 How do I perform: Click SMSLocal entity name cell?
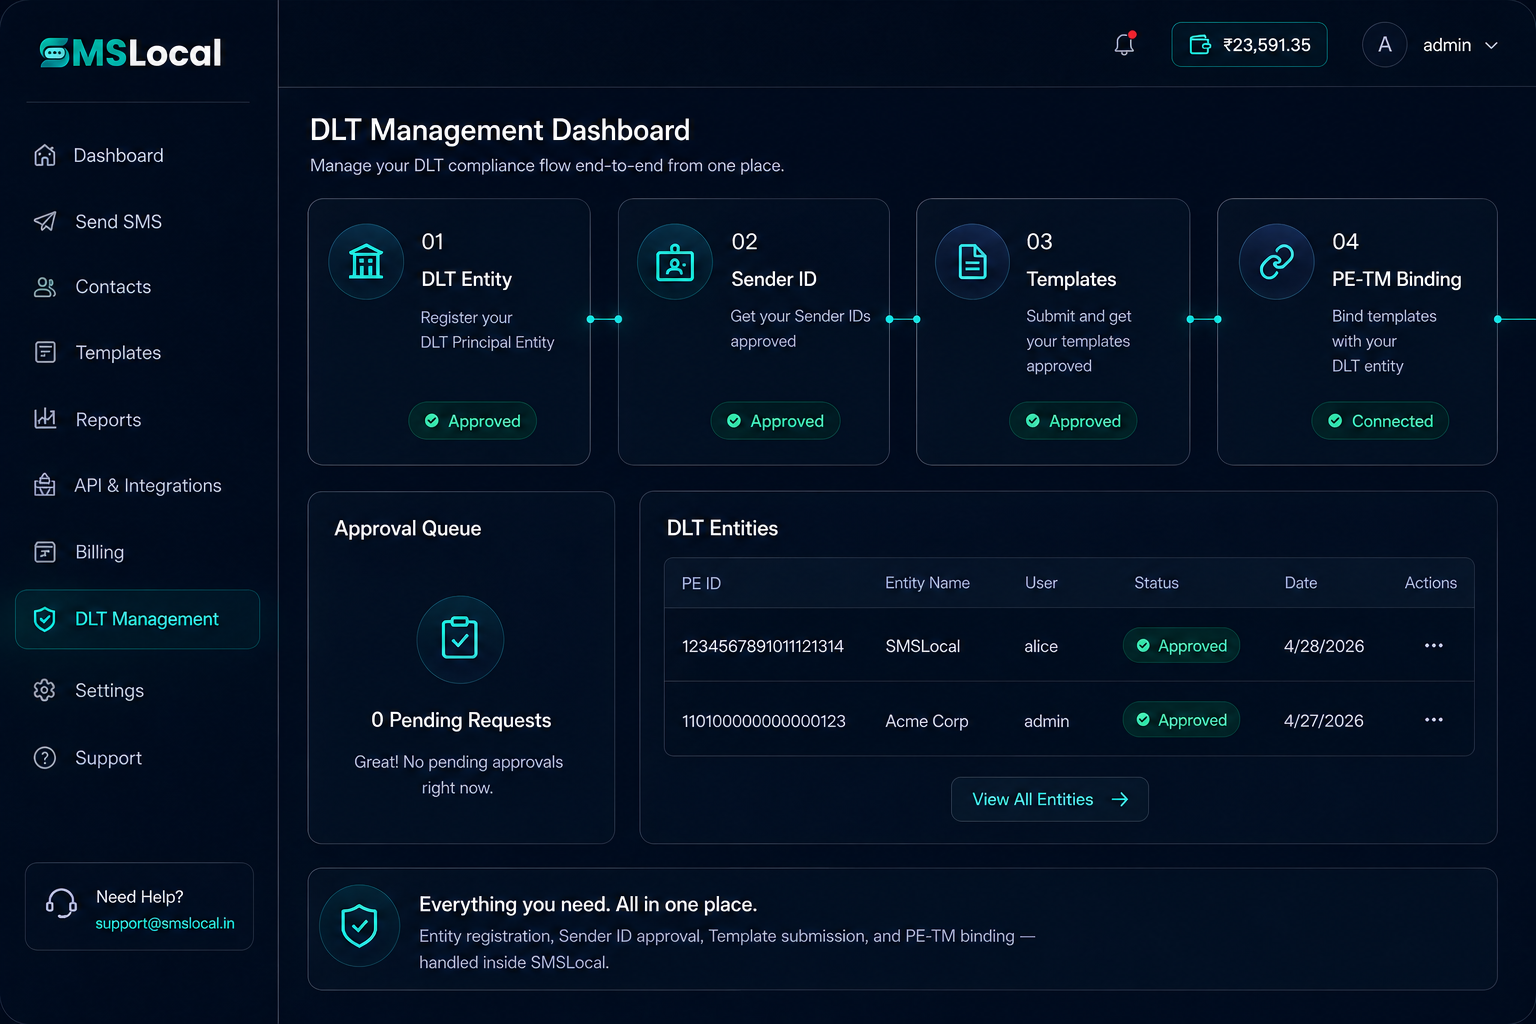click(922, 646)
